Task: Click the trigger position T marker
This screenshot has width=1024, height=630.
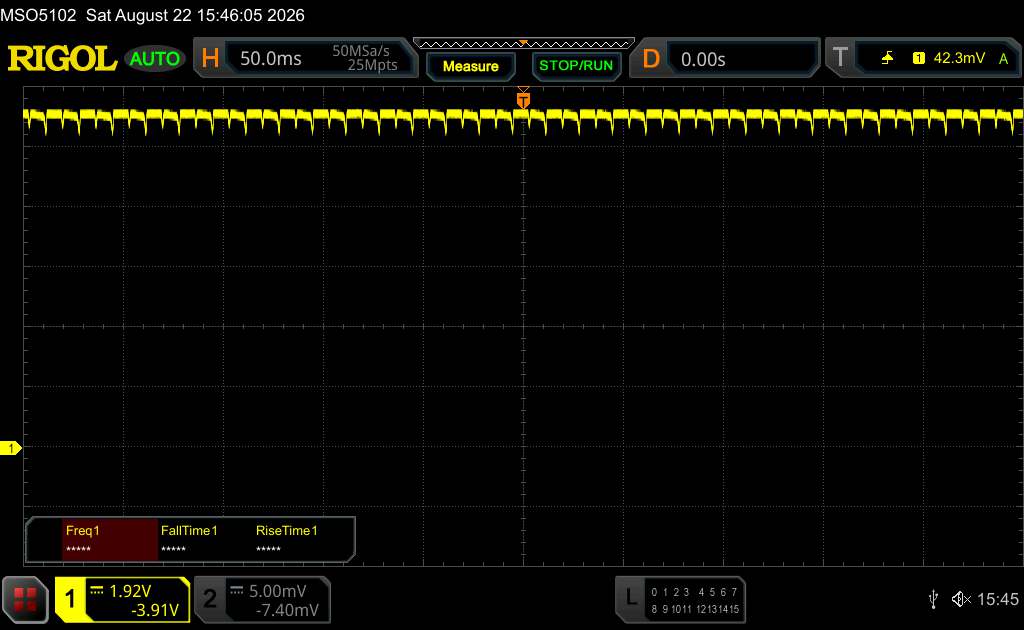Action: coord(523,99)
